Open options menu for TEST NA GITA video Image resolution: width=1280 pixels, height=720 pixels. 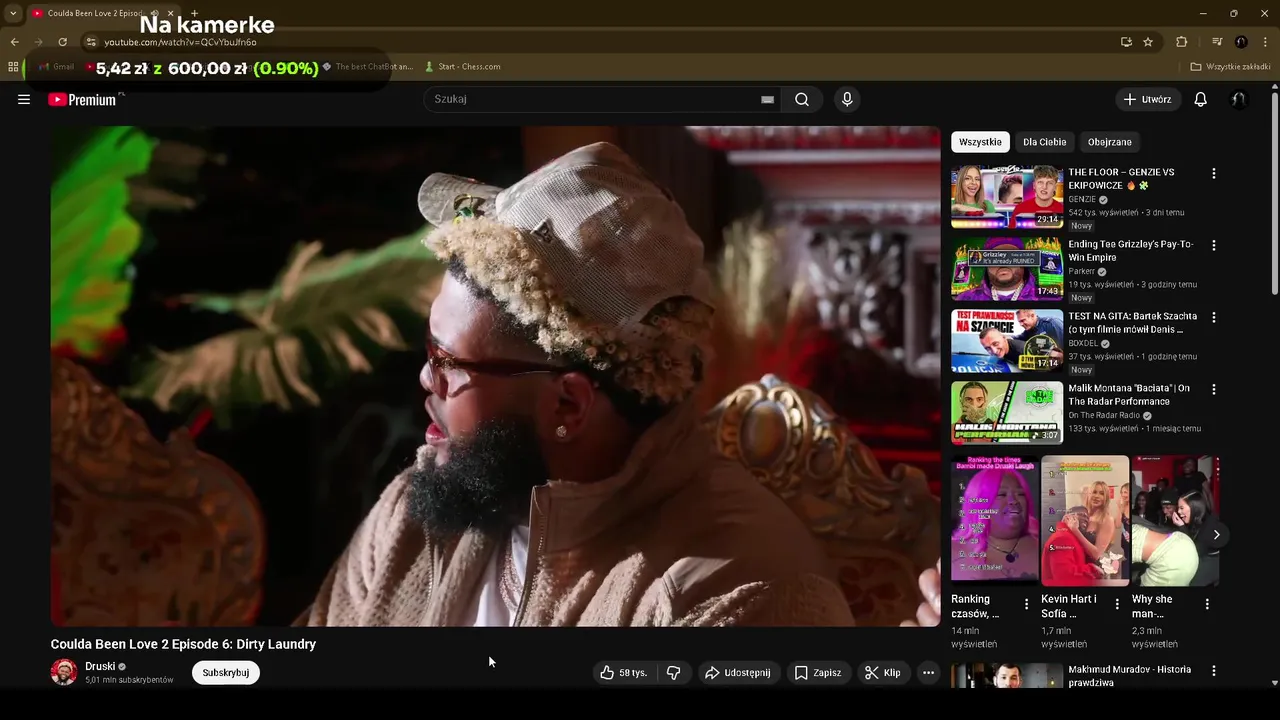(x=1214, y=317)
